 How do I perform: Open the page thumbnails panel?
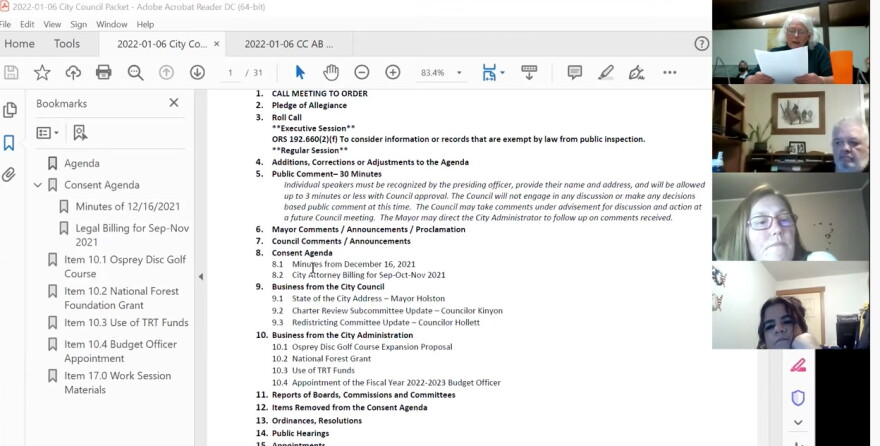(10, 110)
